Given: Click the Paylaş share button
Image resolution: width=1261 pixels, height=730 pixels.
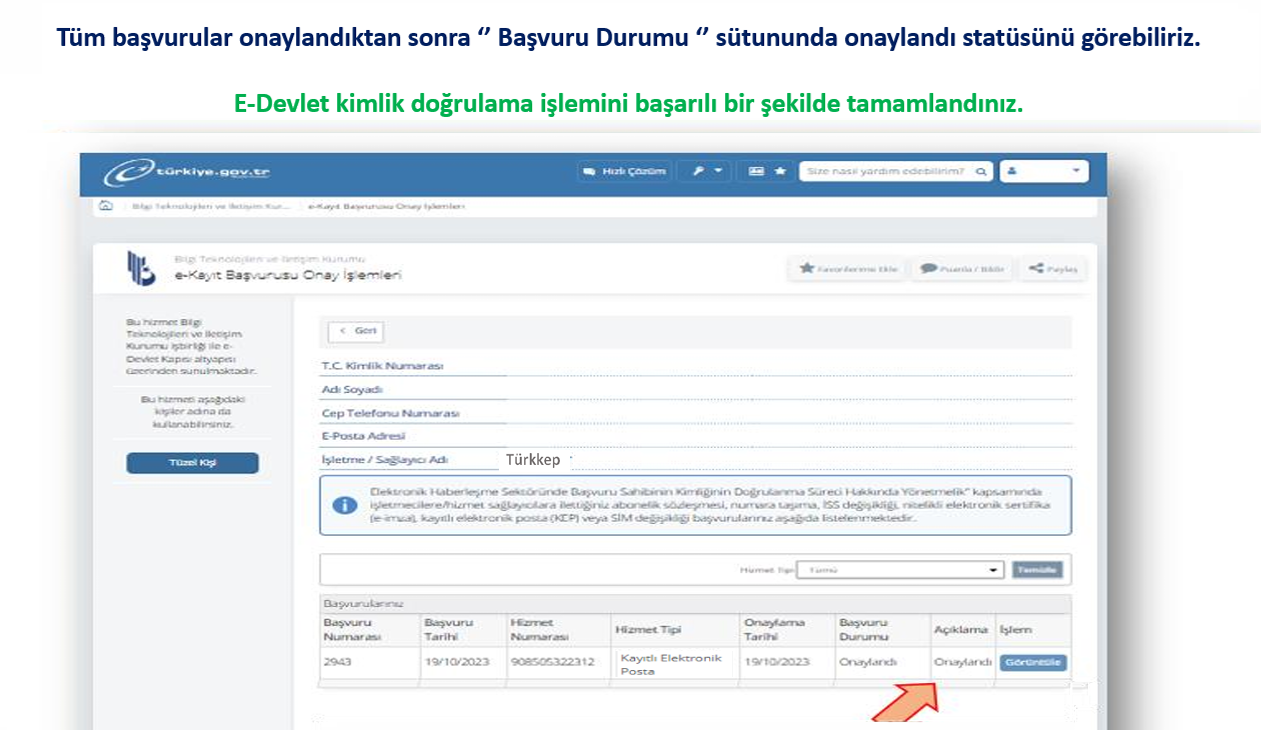Looking at the screenshot, I should coord(1052,269).
